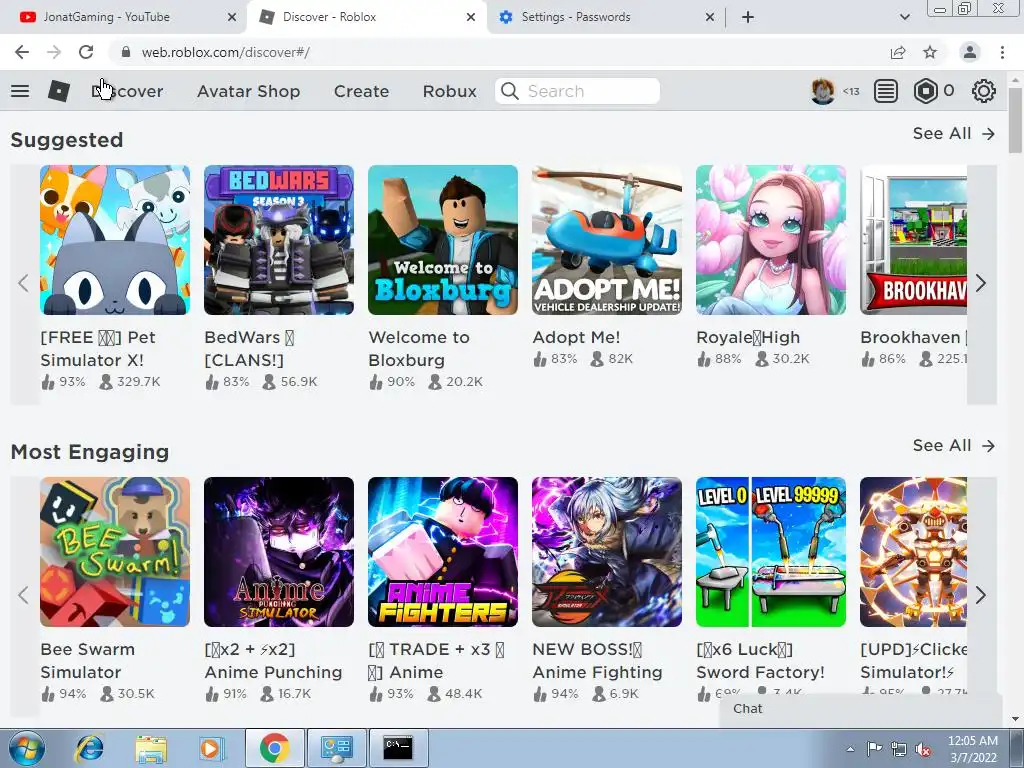Open the Bee Swarm Simulator title link
The width and height of the screenshot is (1024, 768).
point(88,661)
